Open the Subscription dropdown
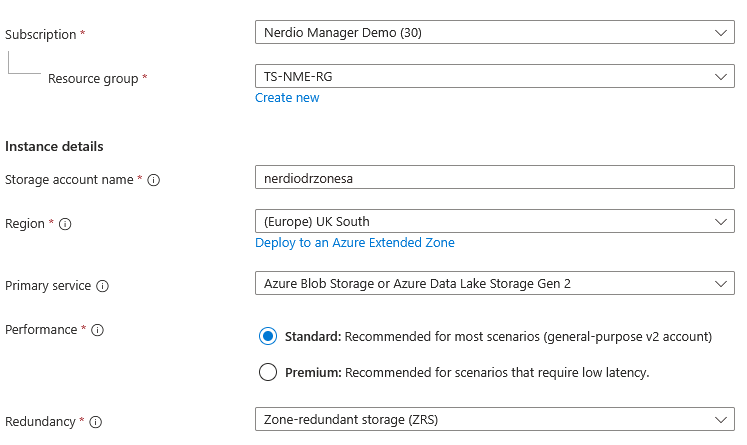 click(494, 33)
